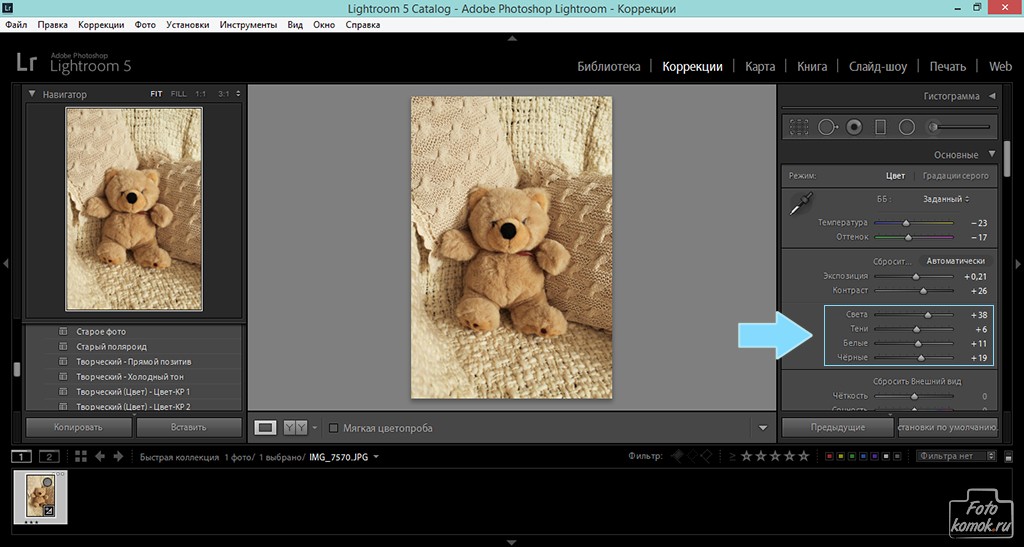Select the Graduated Filter tool
1024x547 pixels.
tap(880, 127)
